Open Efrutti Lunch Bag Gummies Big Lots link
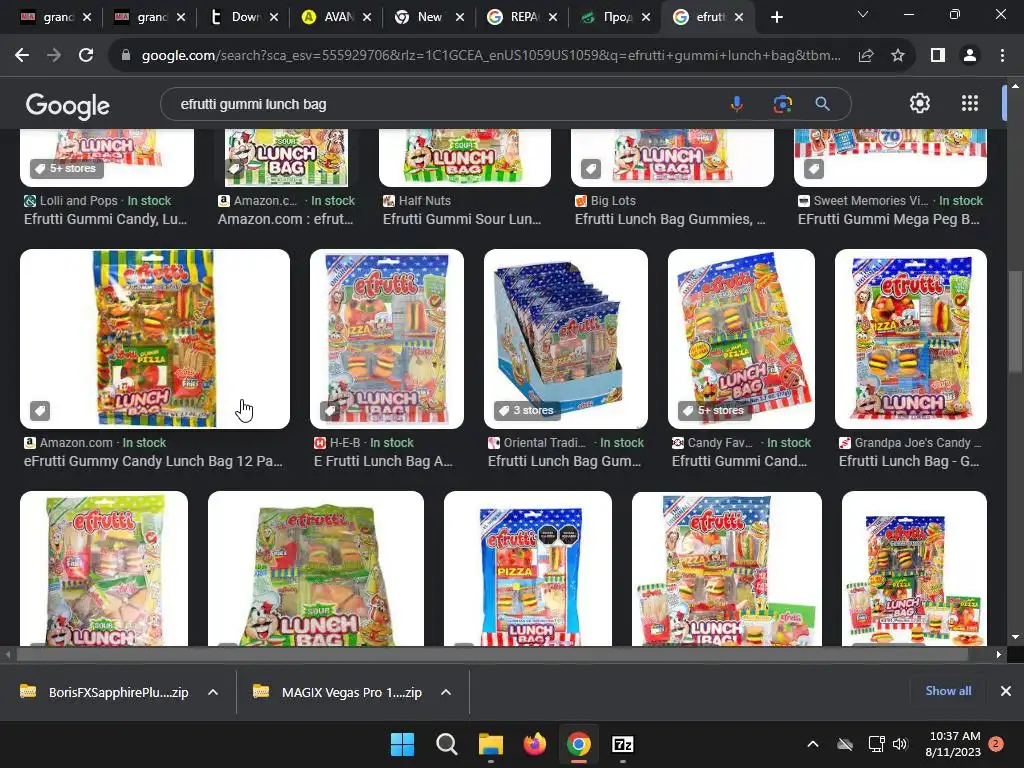1024x768 pixels. click(x=670, y=219)
